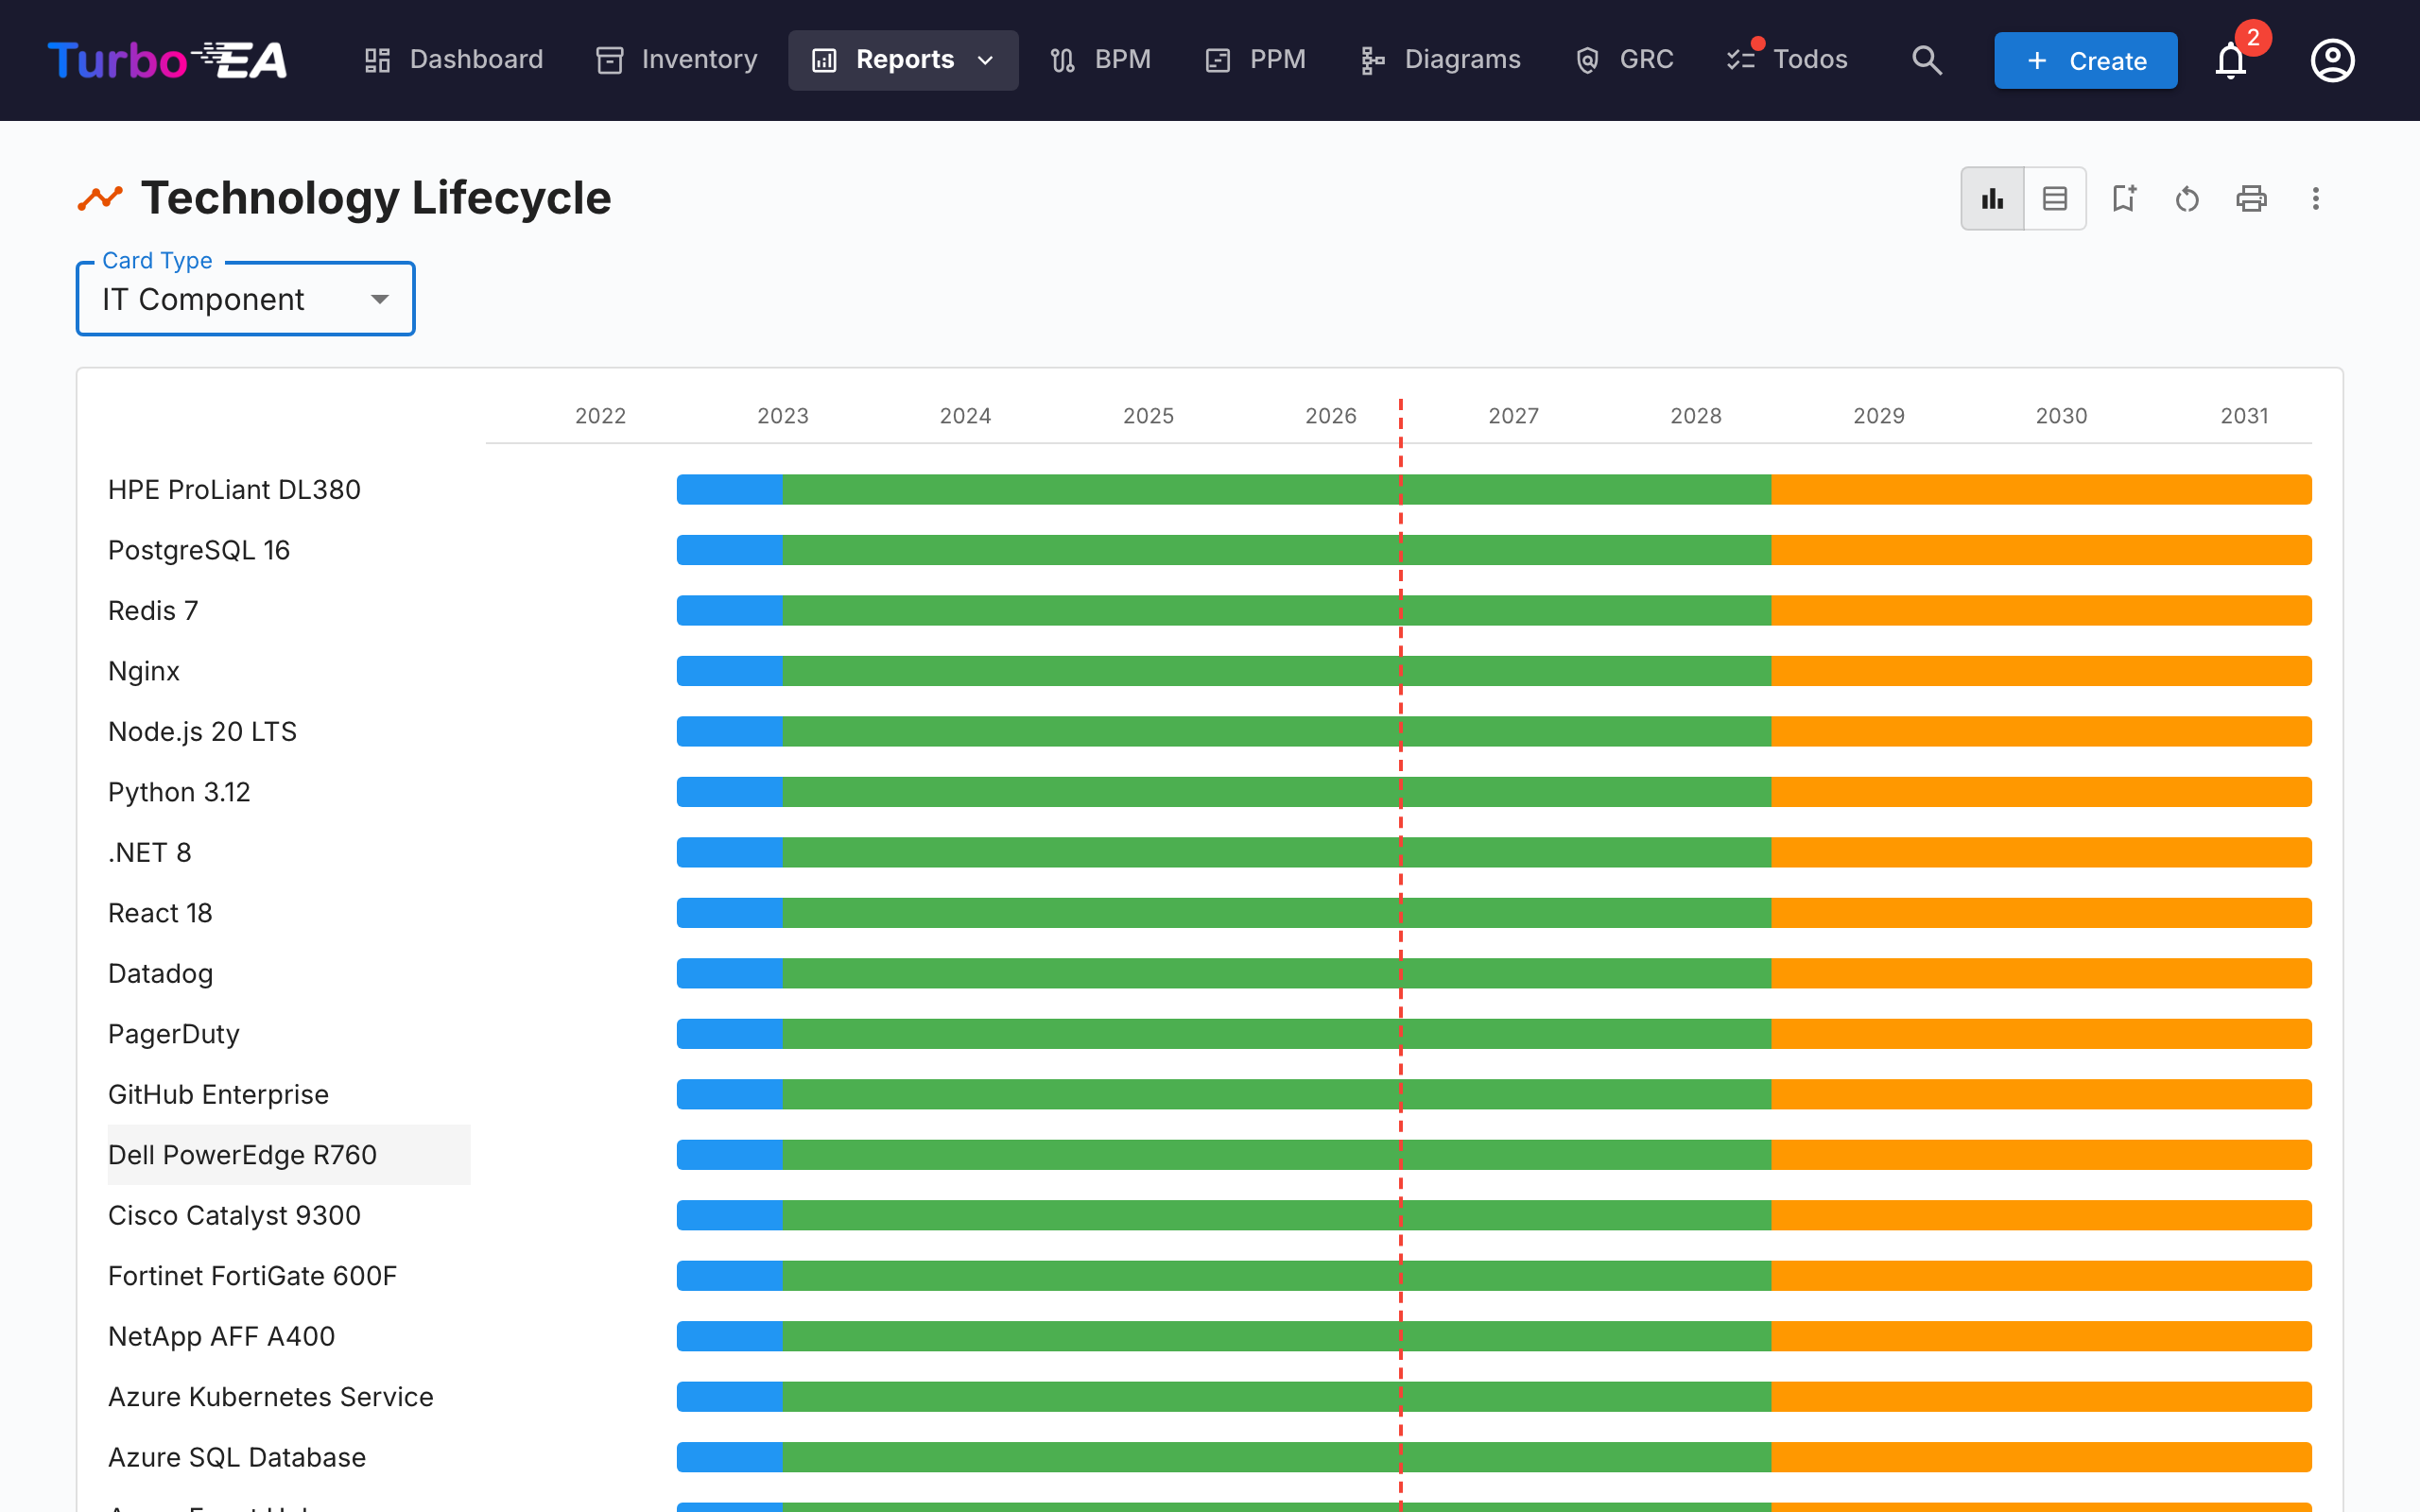Image resolution: width=2420 pixels, height=1512 pixels.
Task: Open the React 18 entry
Action: 160,913
